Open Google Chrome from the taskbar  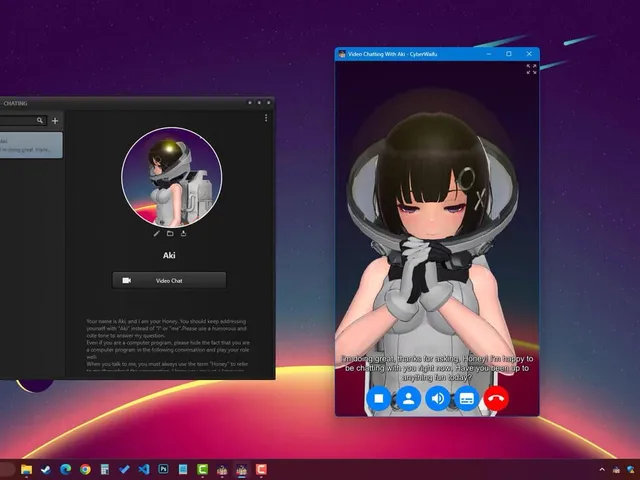pos(85,469)
